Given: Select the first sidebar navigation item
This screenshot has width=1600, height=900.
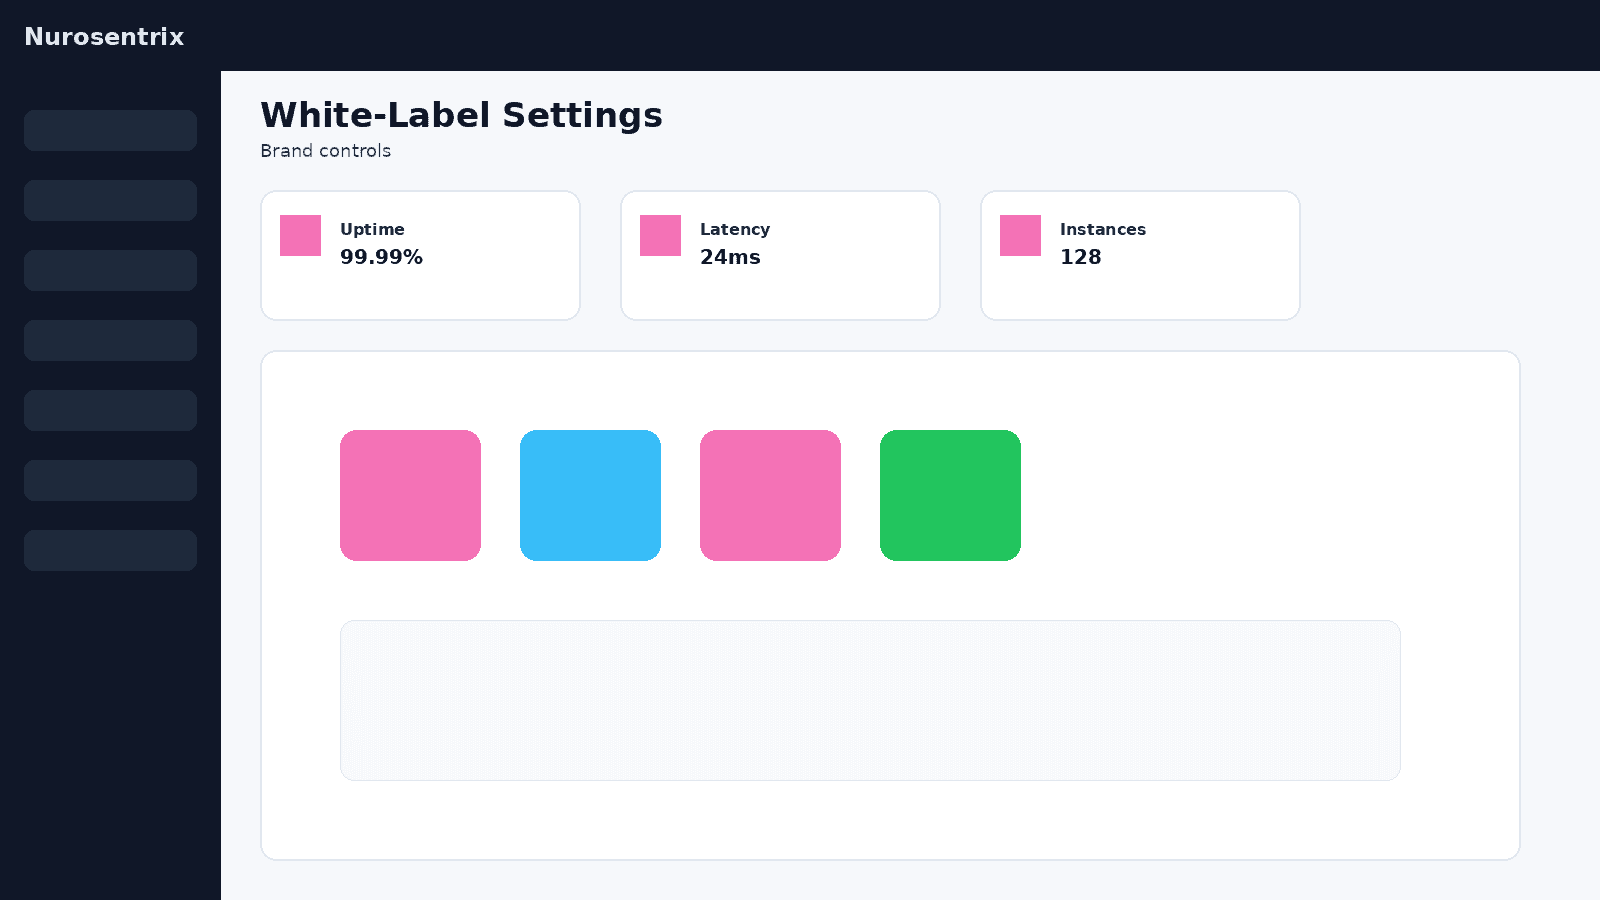Looking at the screenshot, I should click(110, 130).
